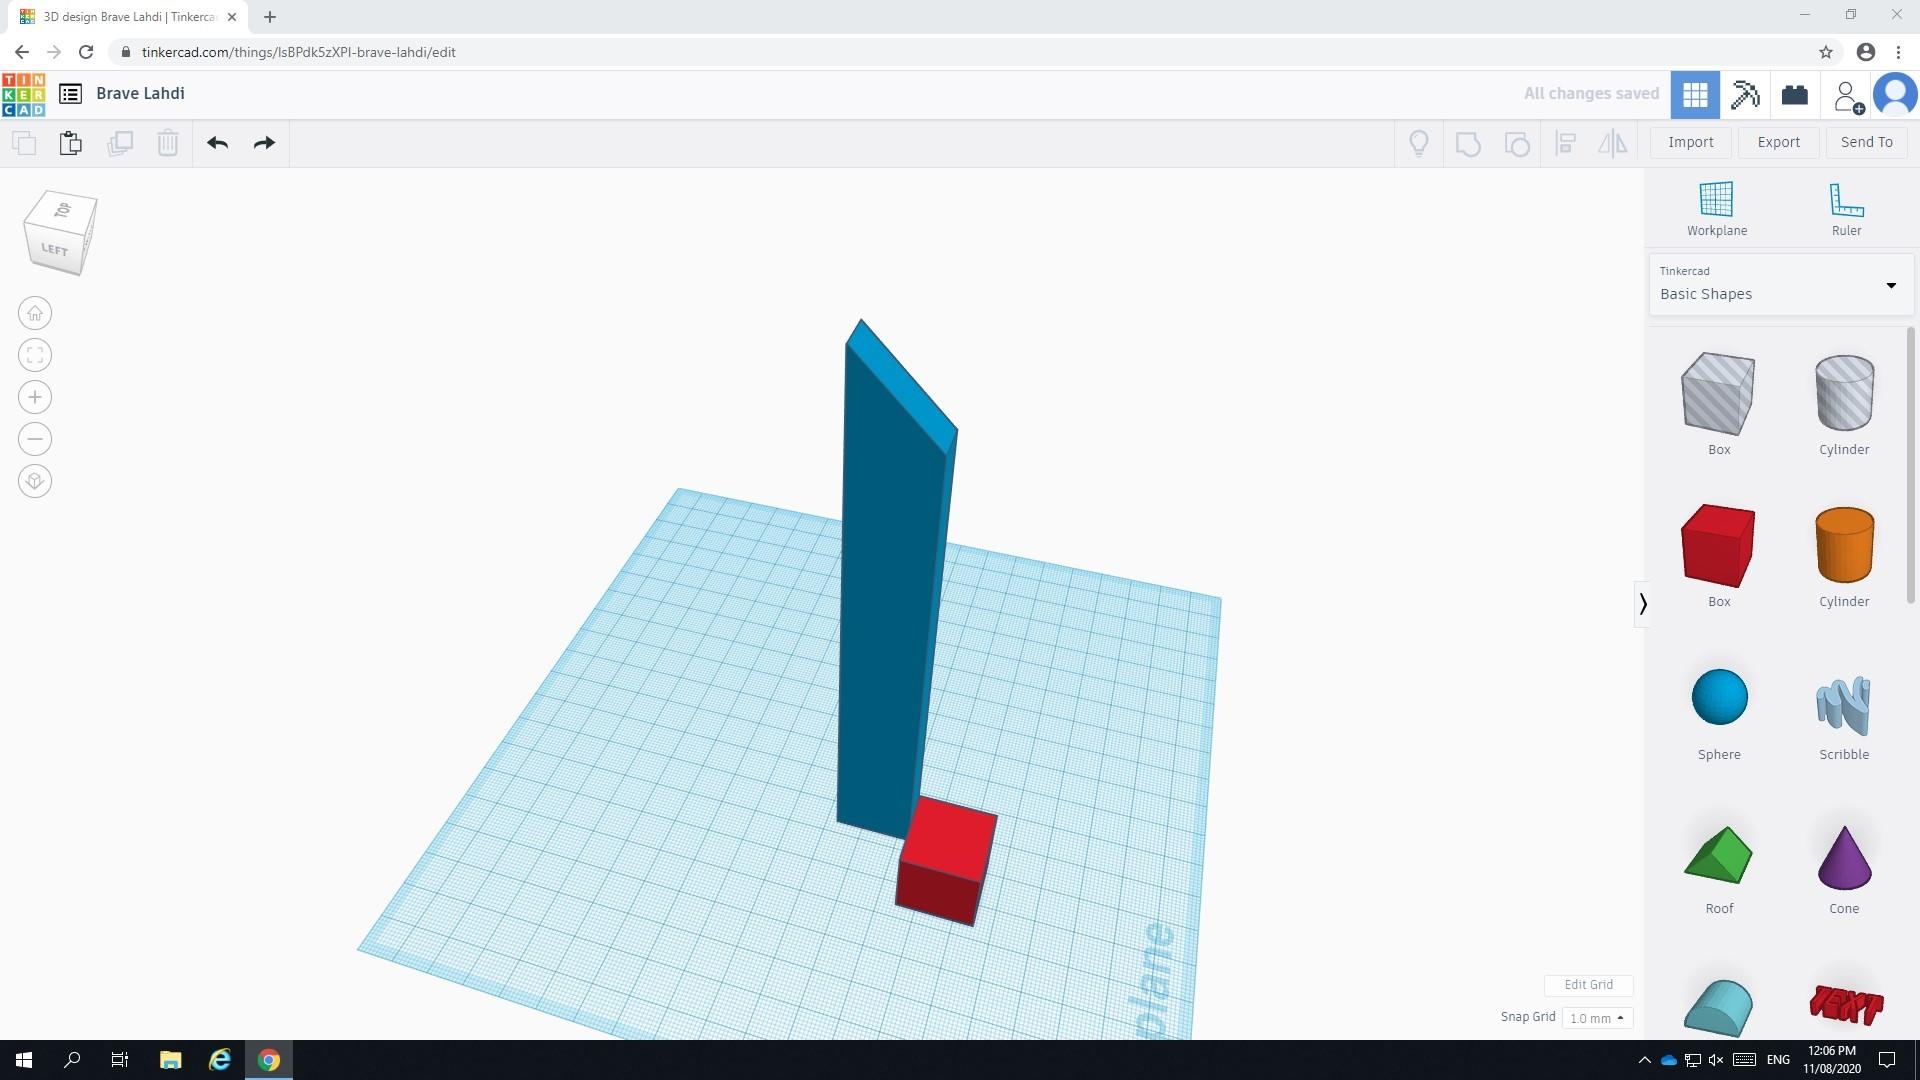Open the Bricks view icon
Image resolution: width=1920 pixels, height=1080 pixels.
(x=1794, y=95)
